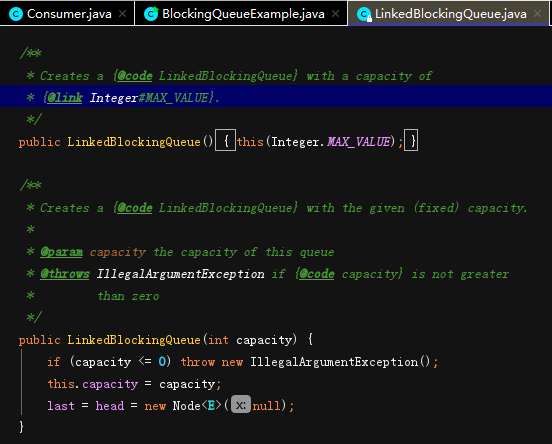Click the first @code tag in the top comment
This screenshot has height=444, width=552.
click(134, 76)
